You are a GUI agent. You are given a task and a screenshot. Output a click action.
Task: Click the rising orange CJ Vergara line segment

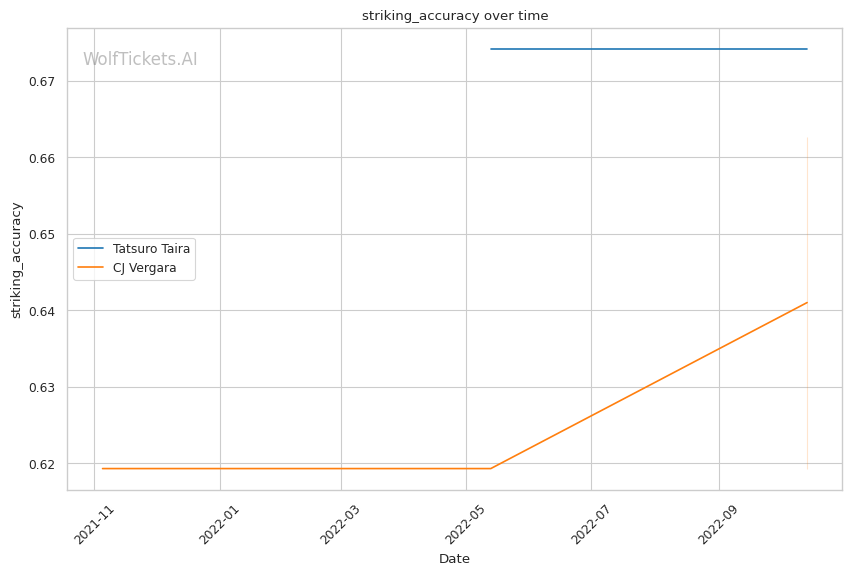(x=650, y=384)
